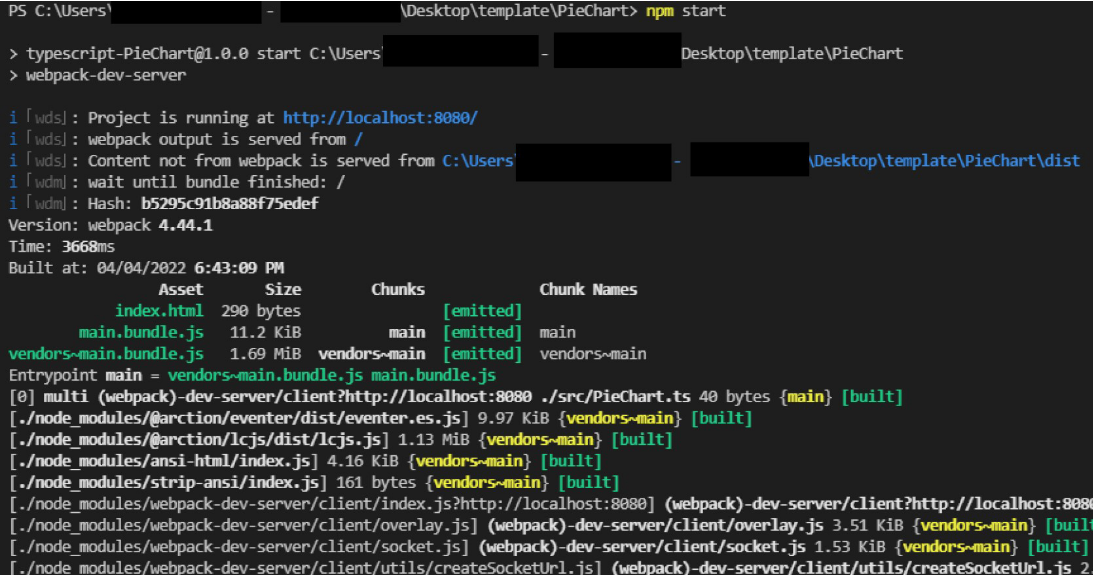Select webpack version 4.44.1 text
The width and height of the screenshot is (1093, 575).
tap(185, 225)
